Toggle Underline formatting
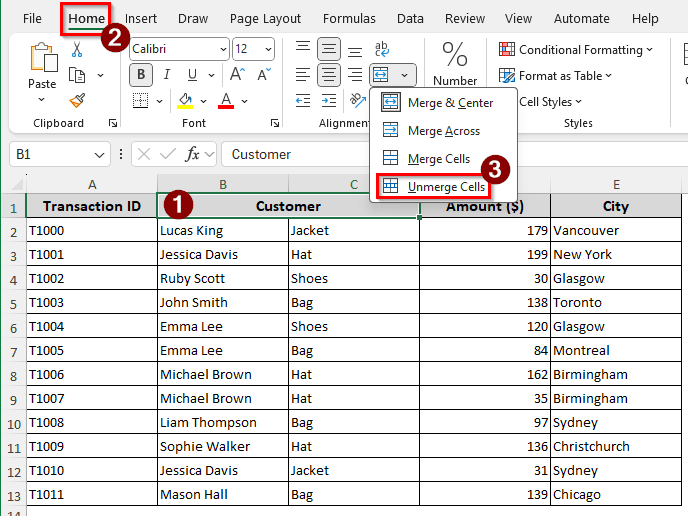This screenshot has height=516, width=688. pos(192,75)
